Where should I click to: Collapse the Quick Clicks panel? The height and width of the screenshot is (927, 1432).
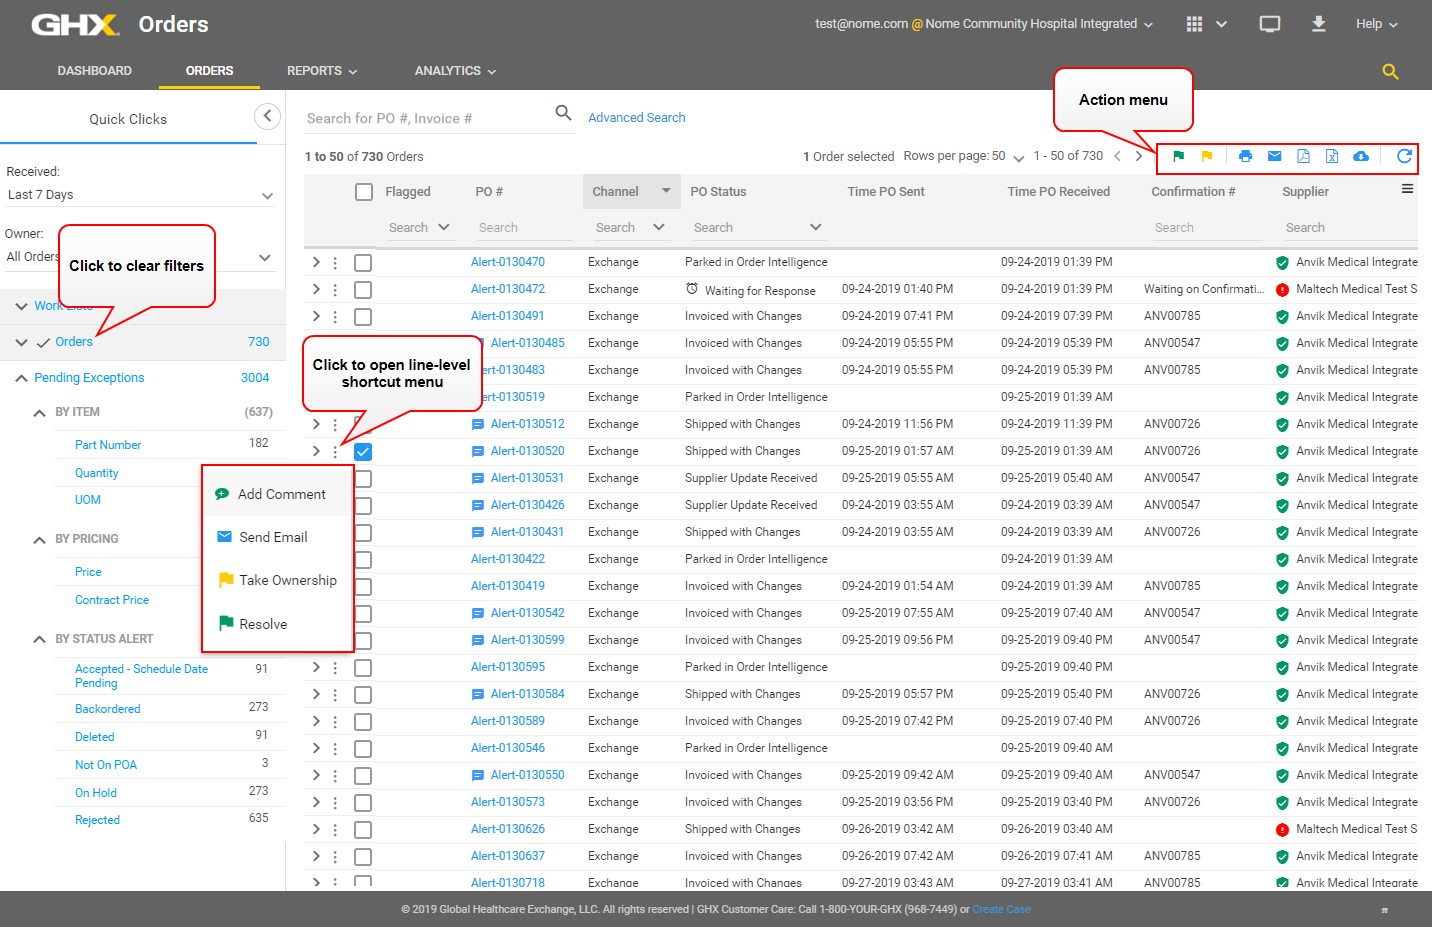coord(267,116)
